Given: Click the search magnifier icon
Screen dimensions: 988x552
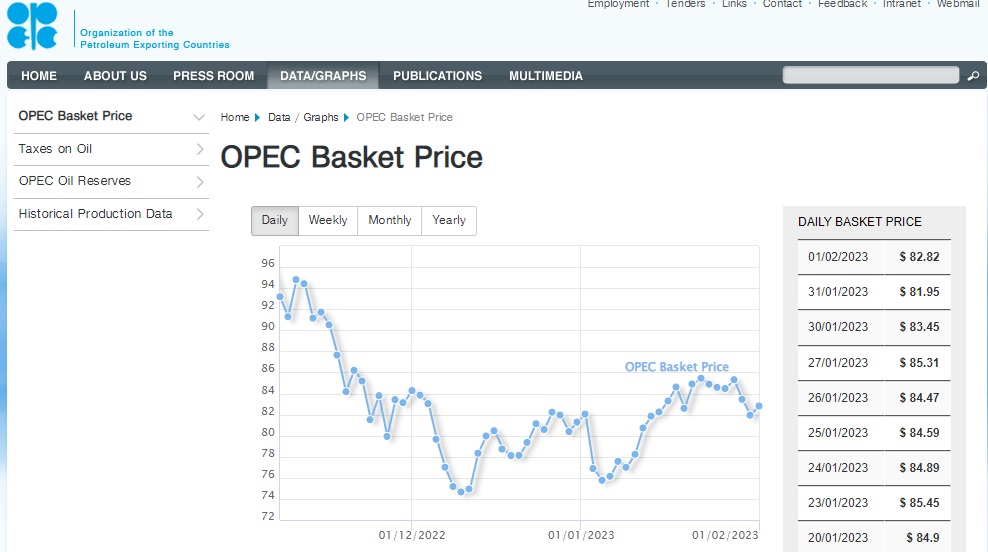Looking at the screenshot, I should tap(973, 76).
